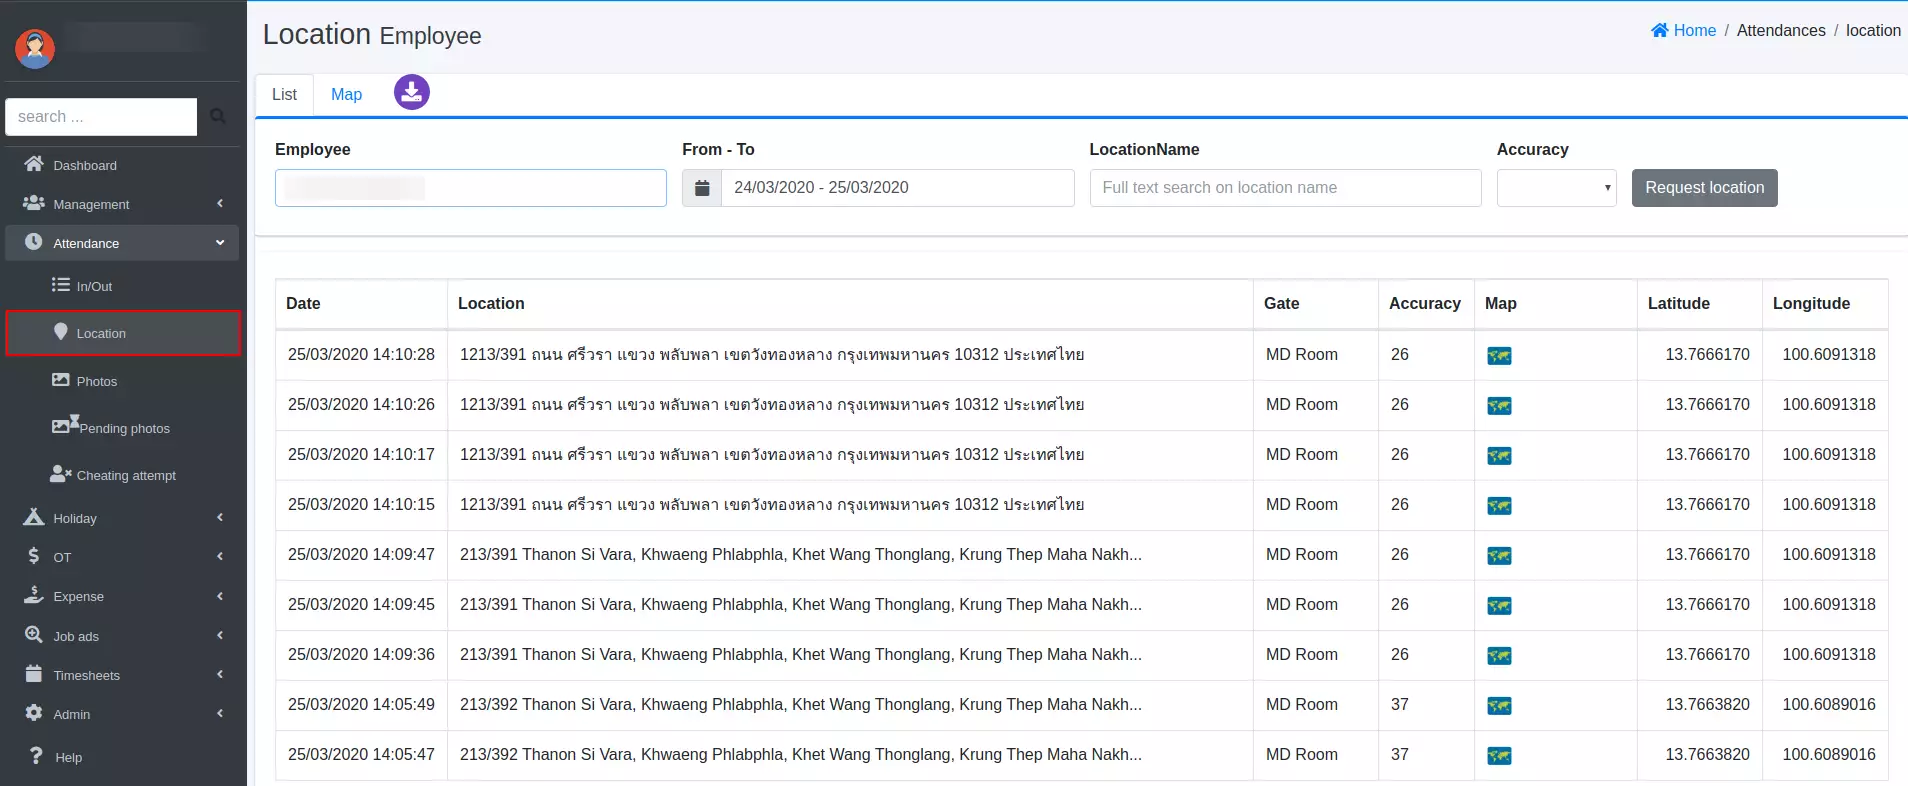The width and height of the screenshot is (1908, 786).
Task: Open map icon for 14:05:49 row
Action: tap(1499, 706)
